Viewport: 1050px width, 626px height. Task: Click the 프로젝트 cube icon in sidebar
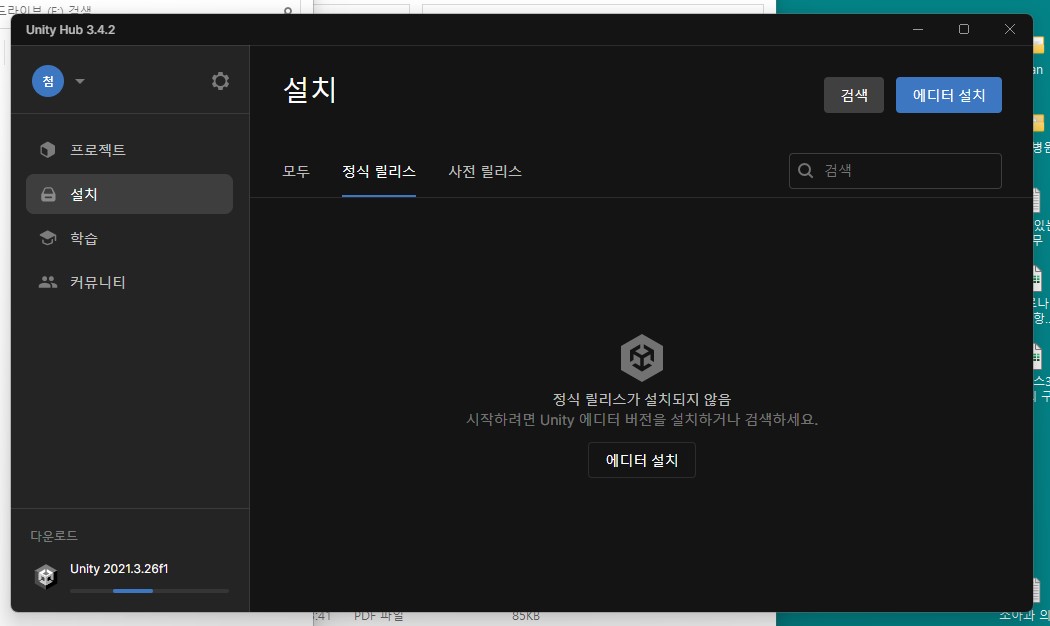48,149
